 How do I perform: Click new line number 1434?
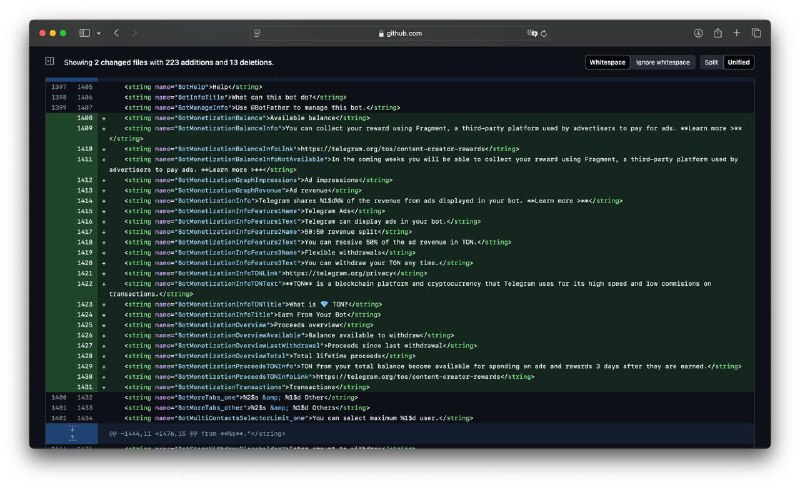[85, 418]
